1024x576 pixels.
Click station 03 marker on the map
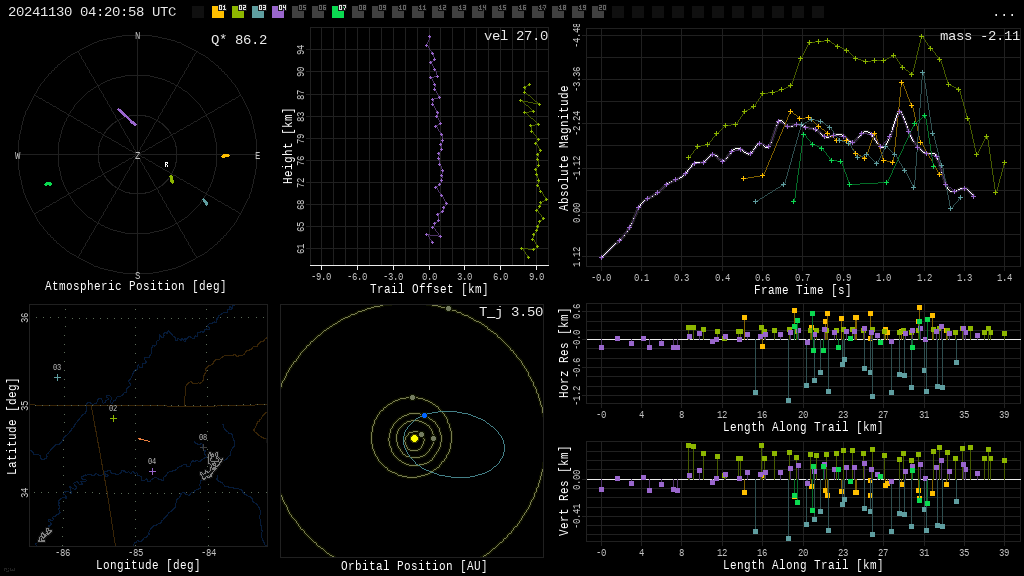[x=57, y=377]
